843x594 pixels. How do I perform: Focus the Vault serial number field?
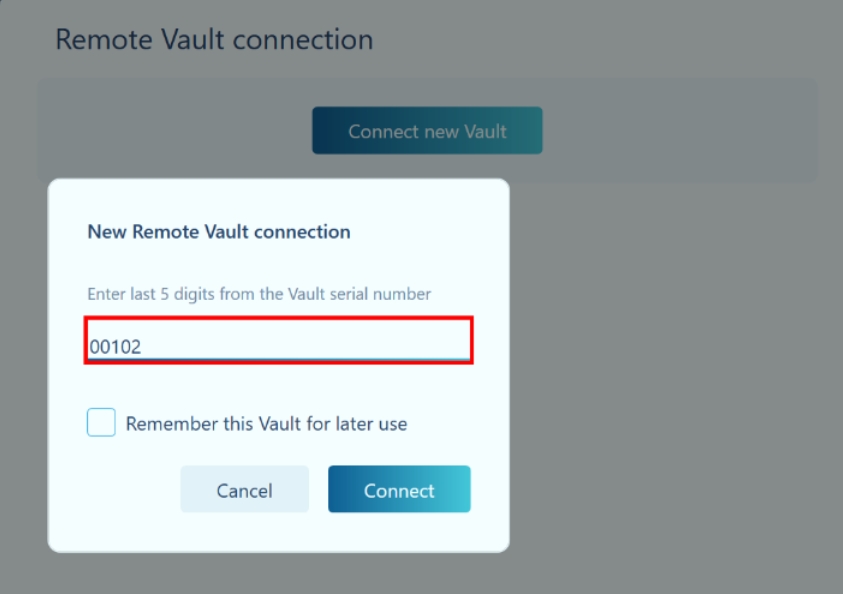coord(278,340)
